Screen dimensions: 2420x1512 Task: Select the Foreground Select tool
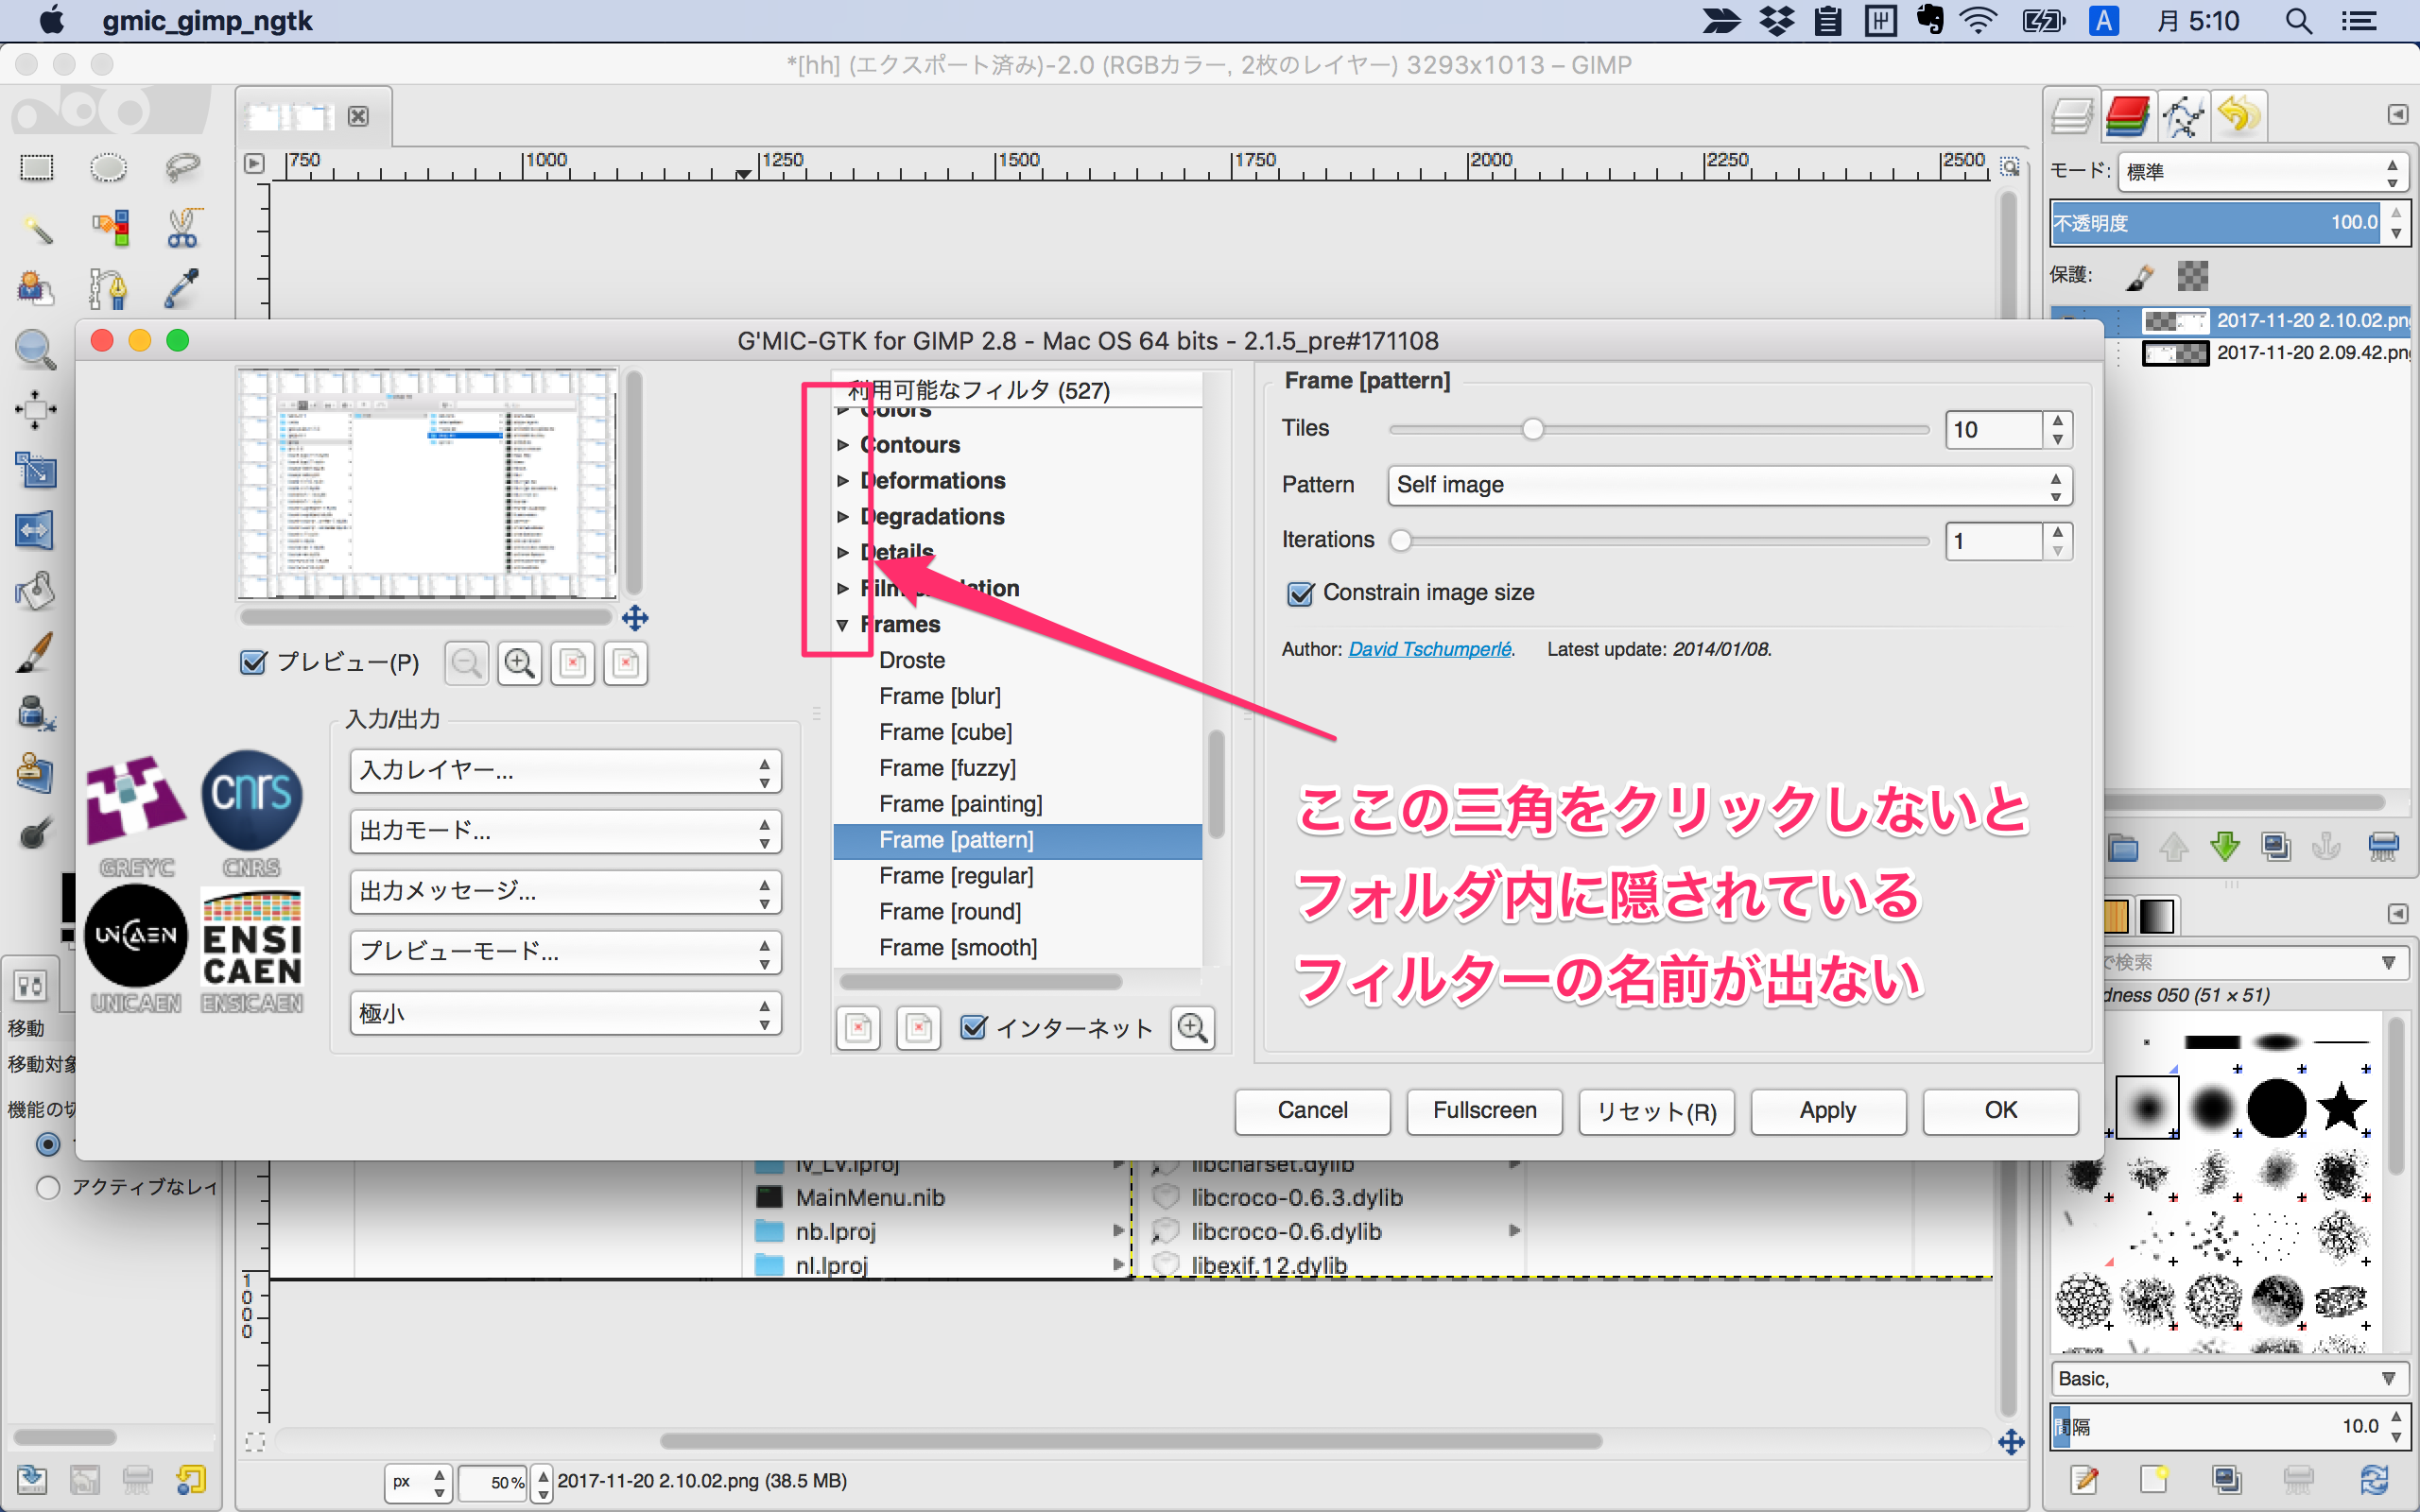point(37,288)
